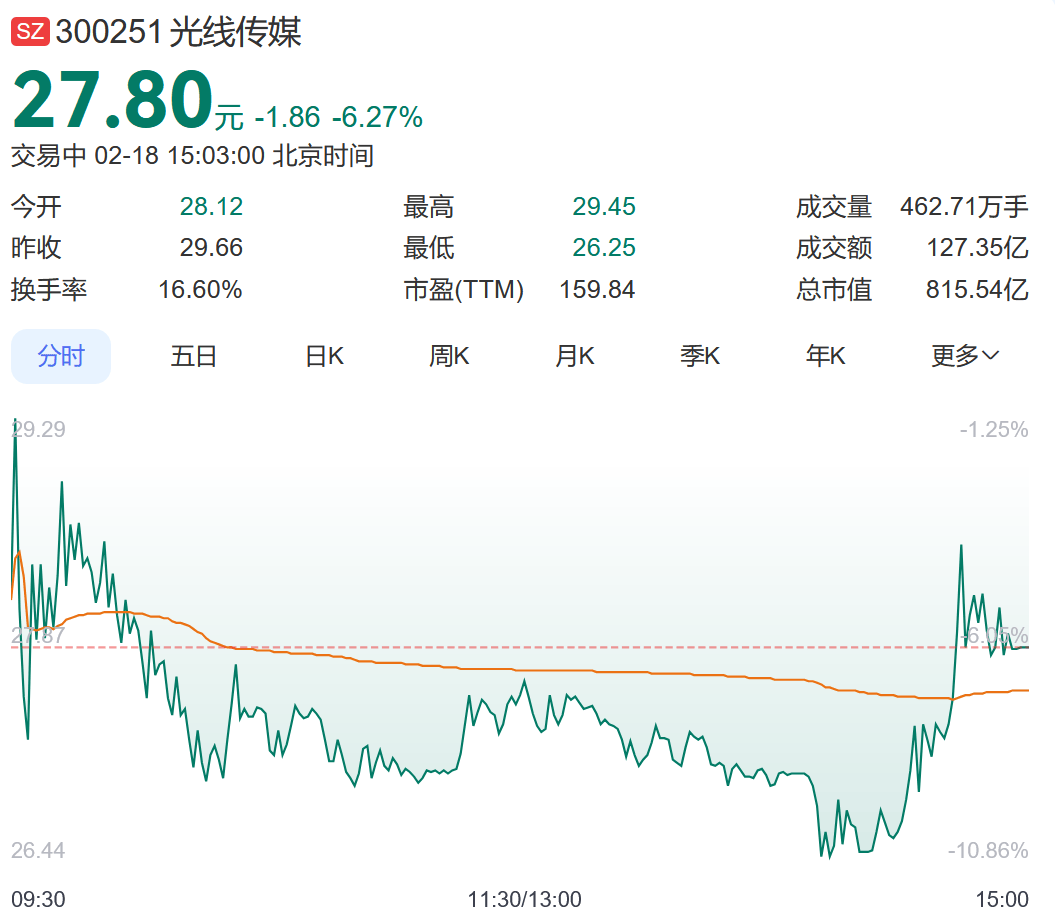
Task: Show the 周K weekly chart
Action: (449, 356)
